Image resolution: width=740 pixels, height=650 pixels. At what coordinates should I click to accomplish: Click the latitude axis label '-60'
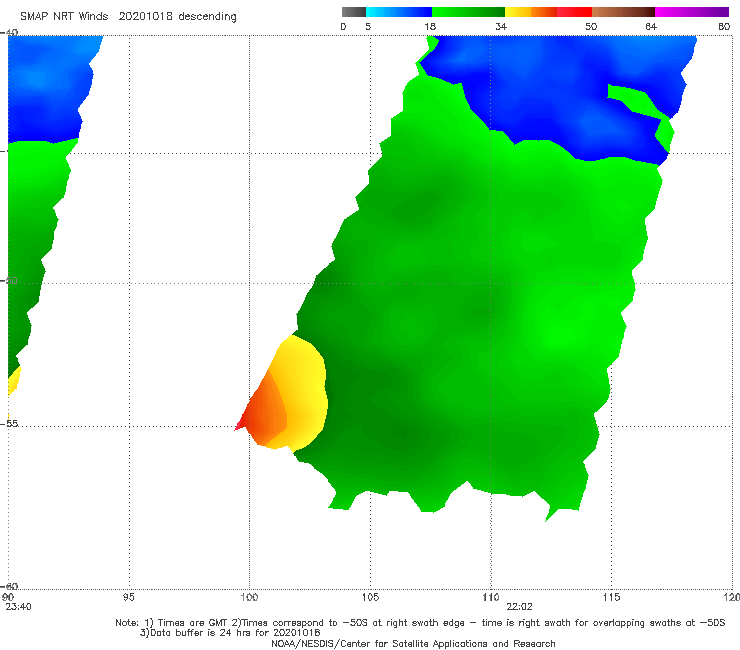click(10, 586)
